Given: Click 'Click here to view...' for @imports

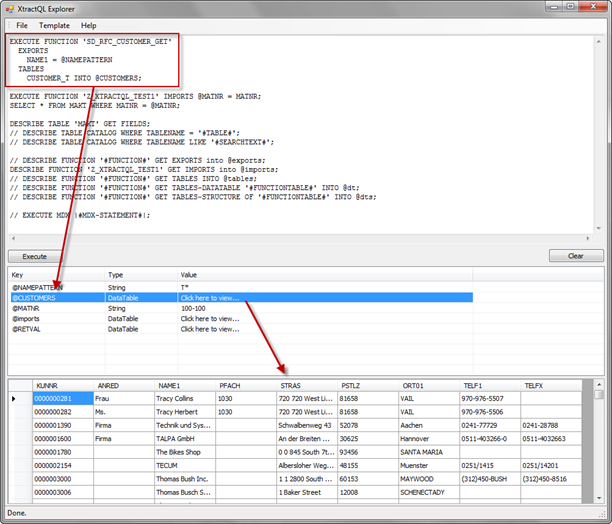Looking at the screenshot, I should [209, 318].
